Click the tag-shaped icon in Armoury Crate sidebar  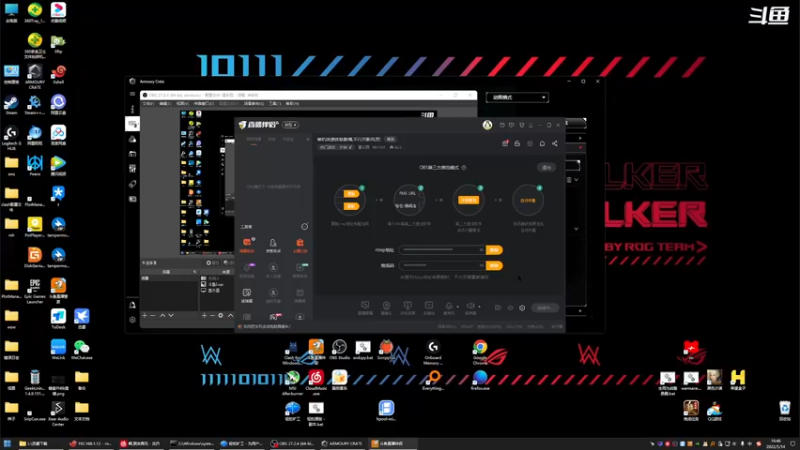click(x=132, y=184)
